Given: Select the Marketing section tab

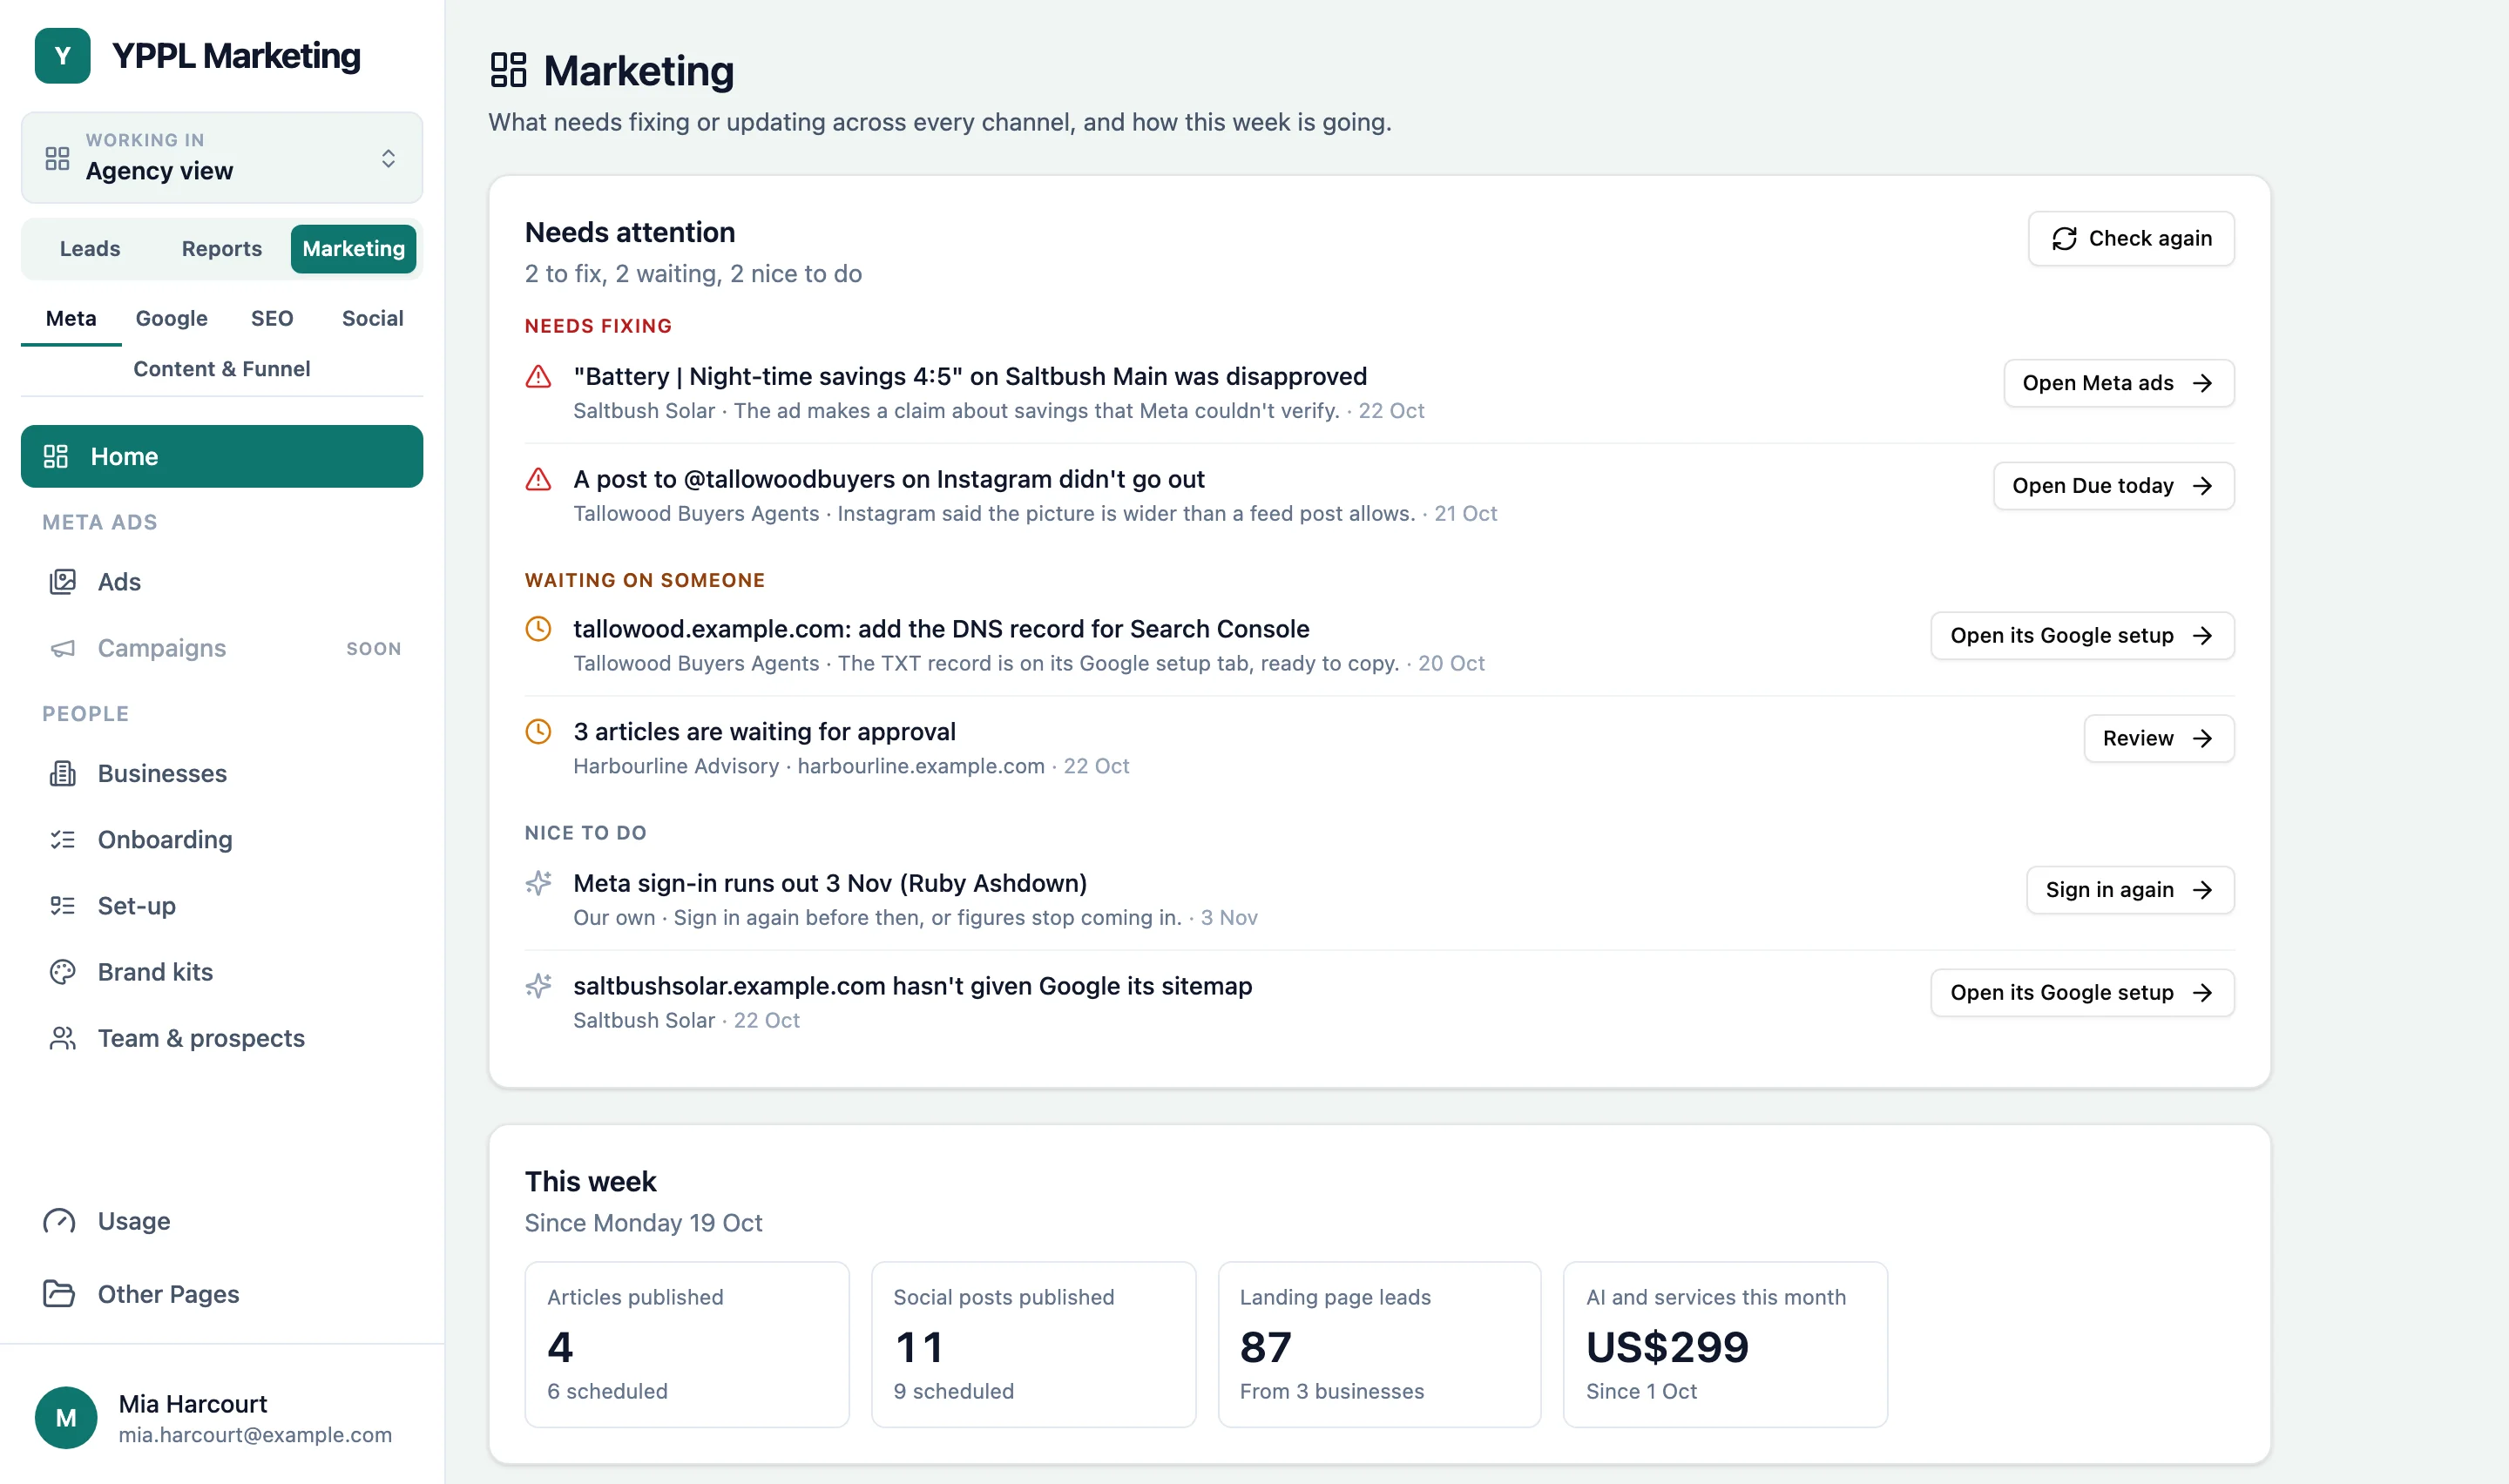Looking at the screenshot, I should pos(354,248).
